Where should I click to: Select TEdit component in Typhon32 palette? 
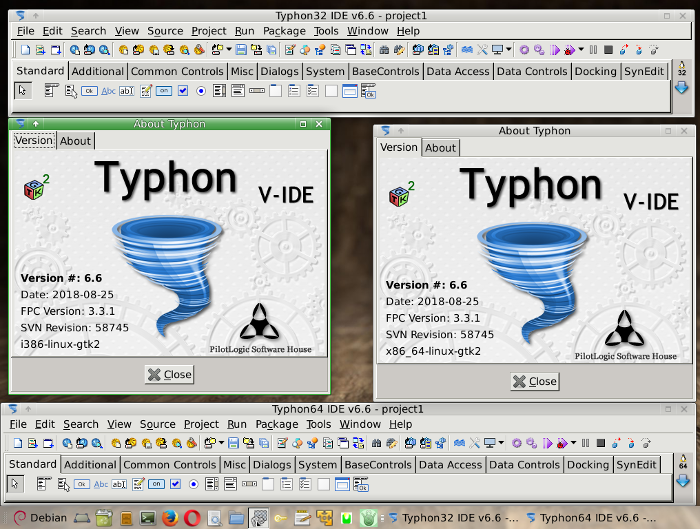(127, 91)
